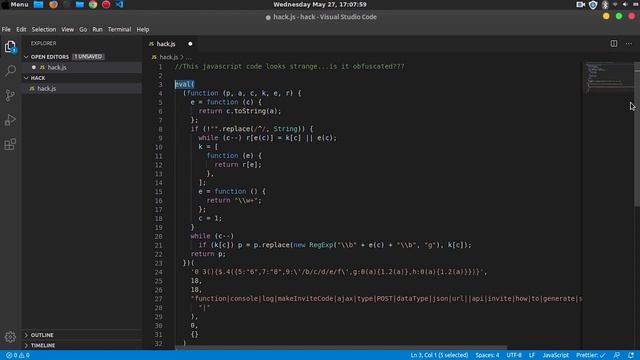Open the Selection menu
The image size is (640, 360).
(44, 29)
